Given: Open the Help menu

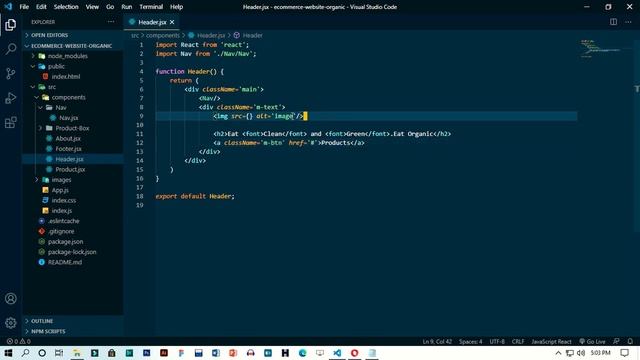Looking at the screenshot, I should tap(176, 7).
